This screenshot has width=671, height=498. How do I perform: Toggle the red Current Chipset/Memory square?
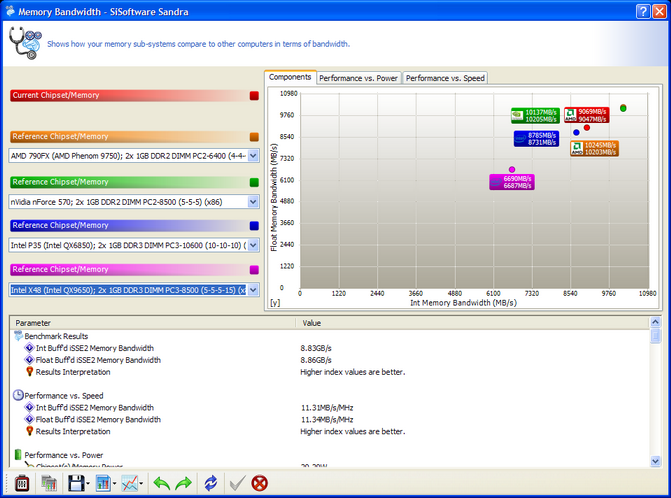(254, 96)
